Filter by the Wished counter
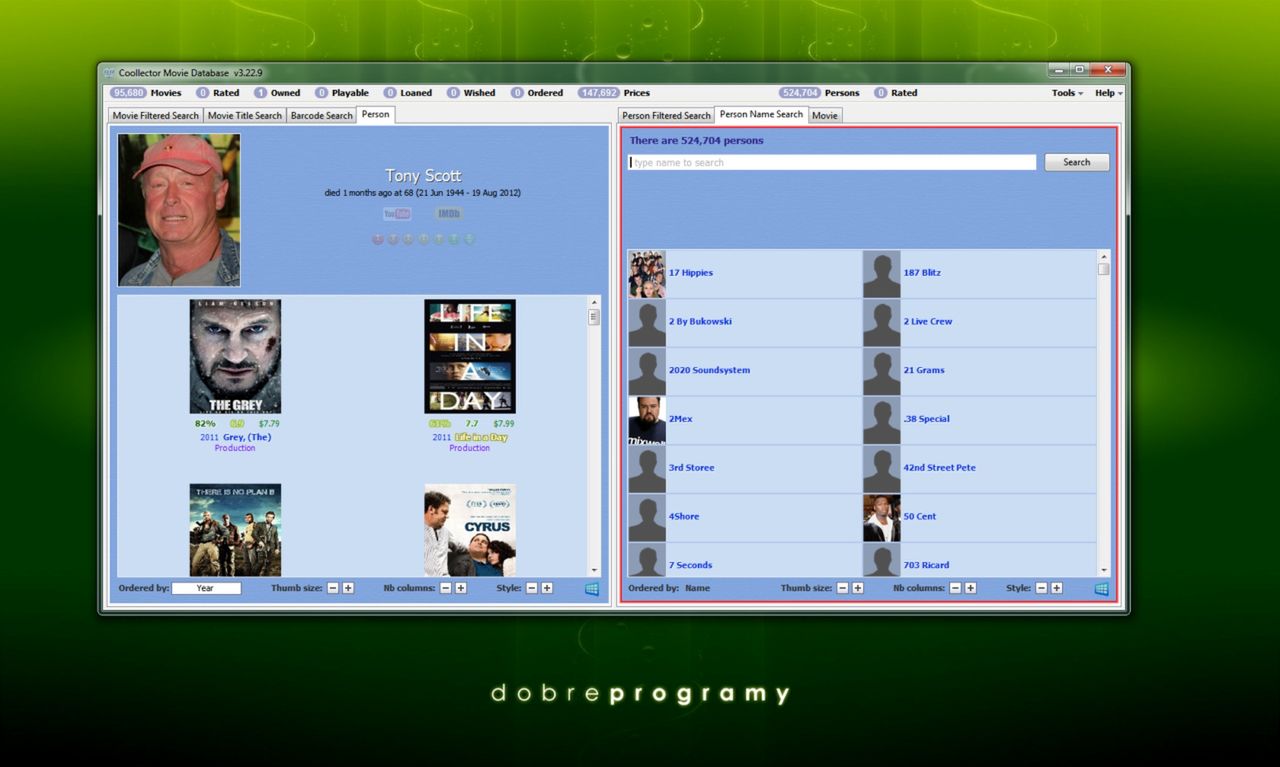1280x767 pixels. pyautogui.click(x=471, y=93)
